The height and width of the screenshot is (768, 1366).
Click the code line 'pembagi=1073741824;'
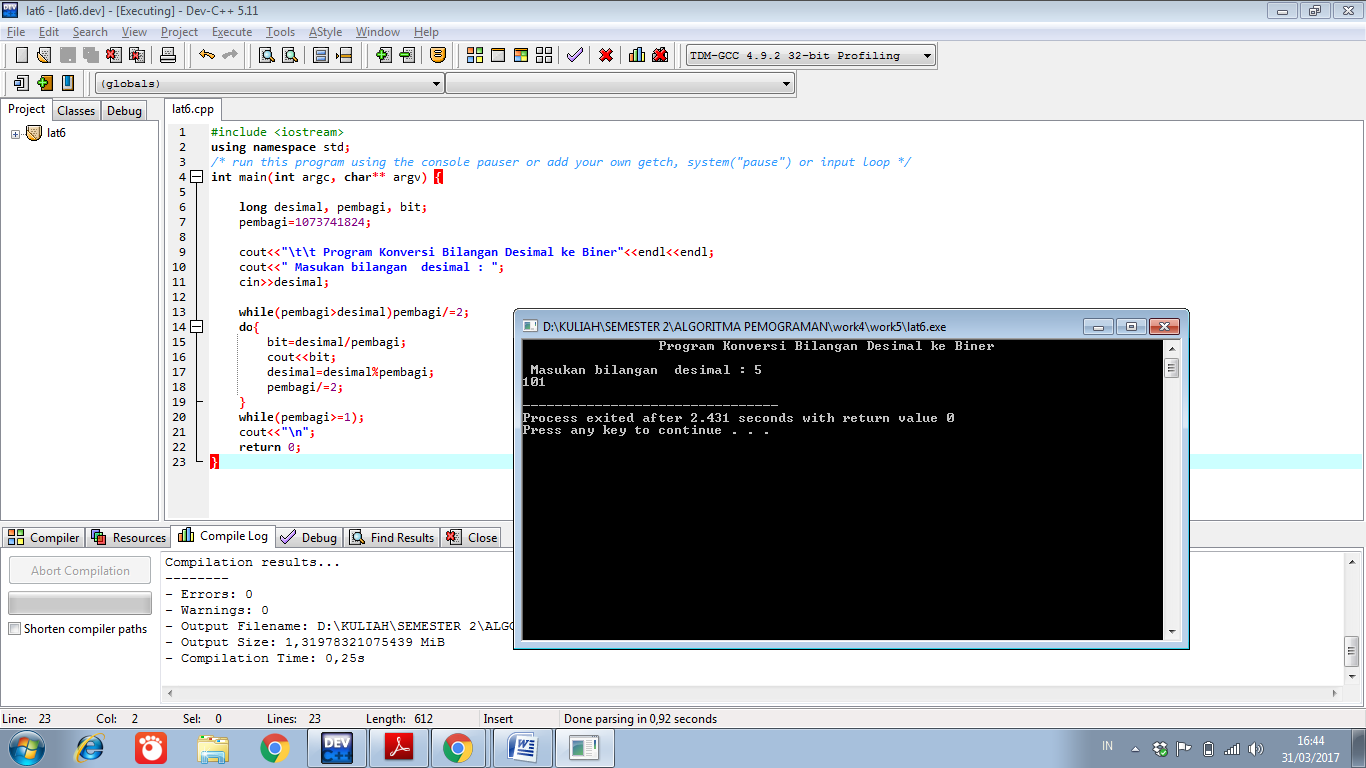pyautogui.click(x=305, y=222)
